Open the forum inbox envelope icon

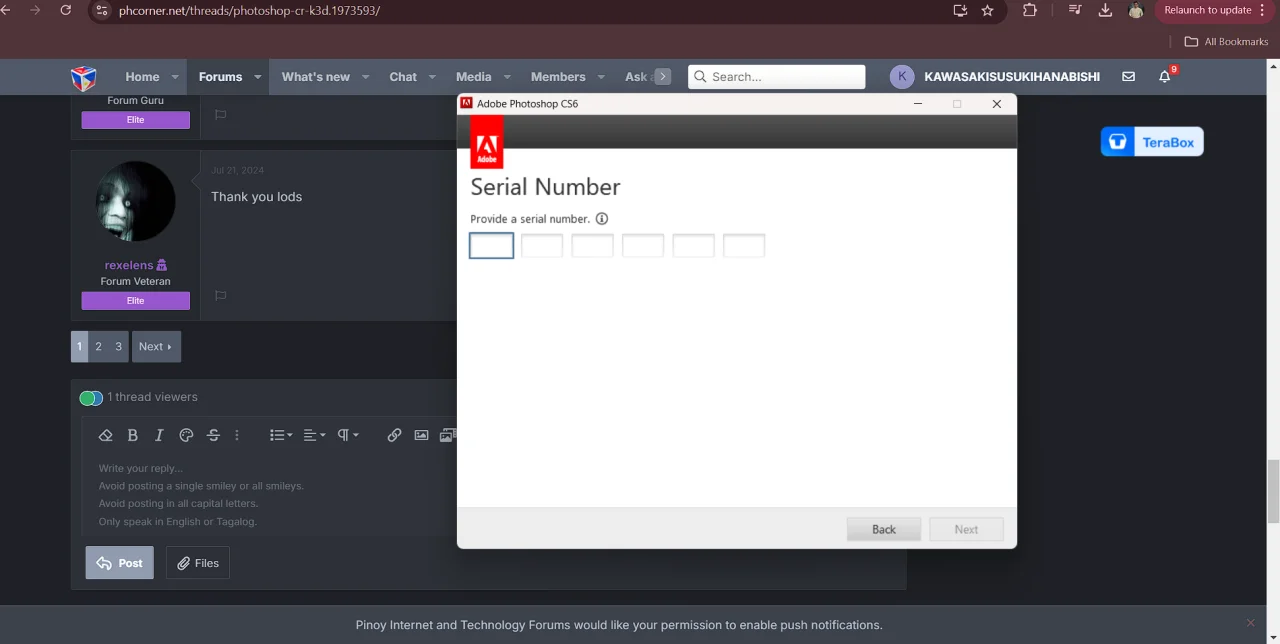tap(1128, 77)
